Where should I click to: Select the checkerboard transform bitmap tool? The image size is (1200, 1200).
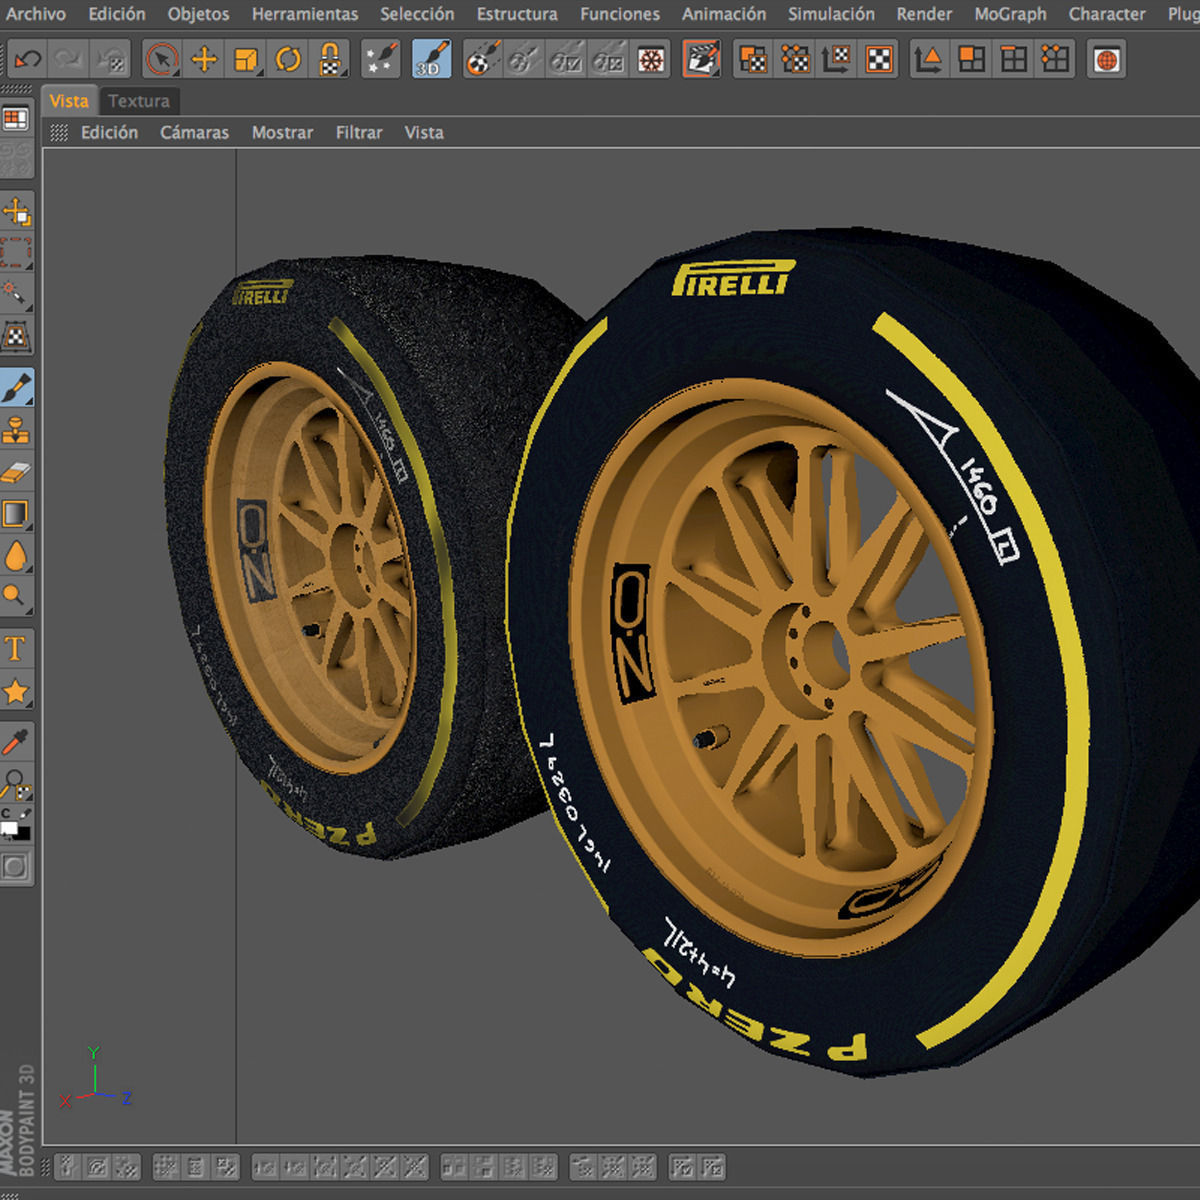[x=16, y=335]
